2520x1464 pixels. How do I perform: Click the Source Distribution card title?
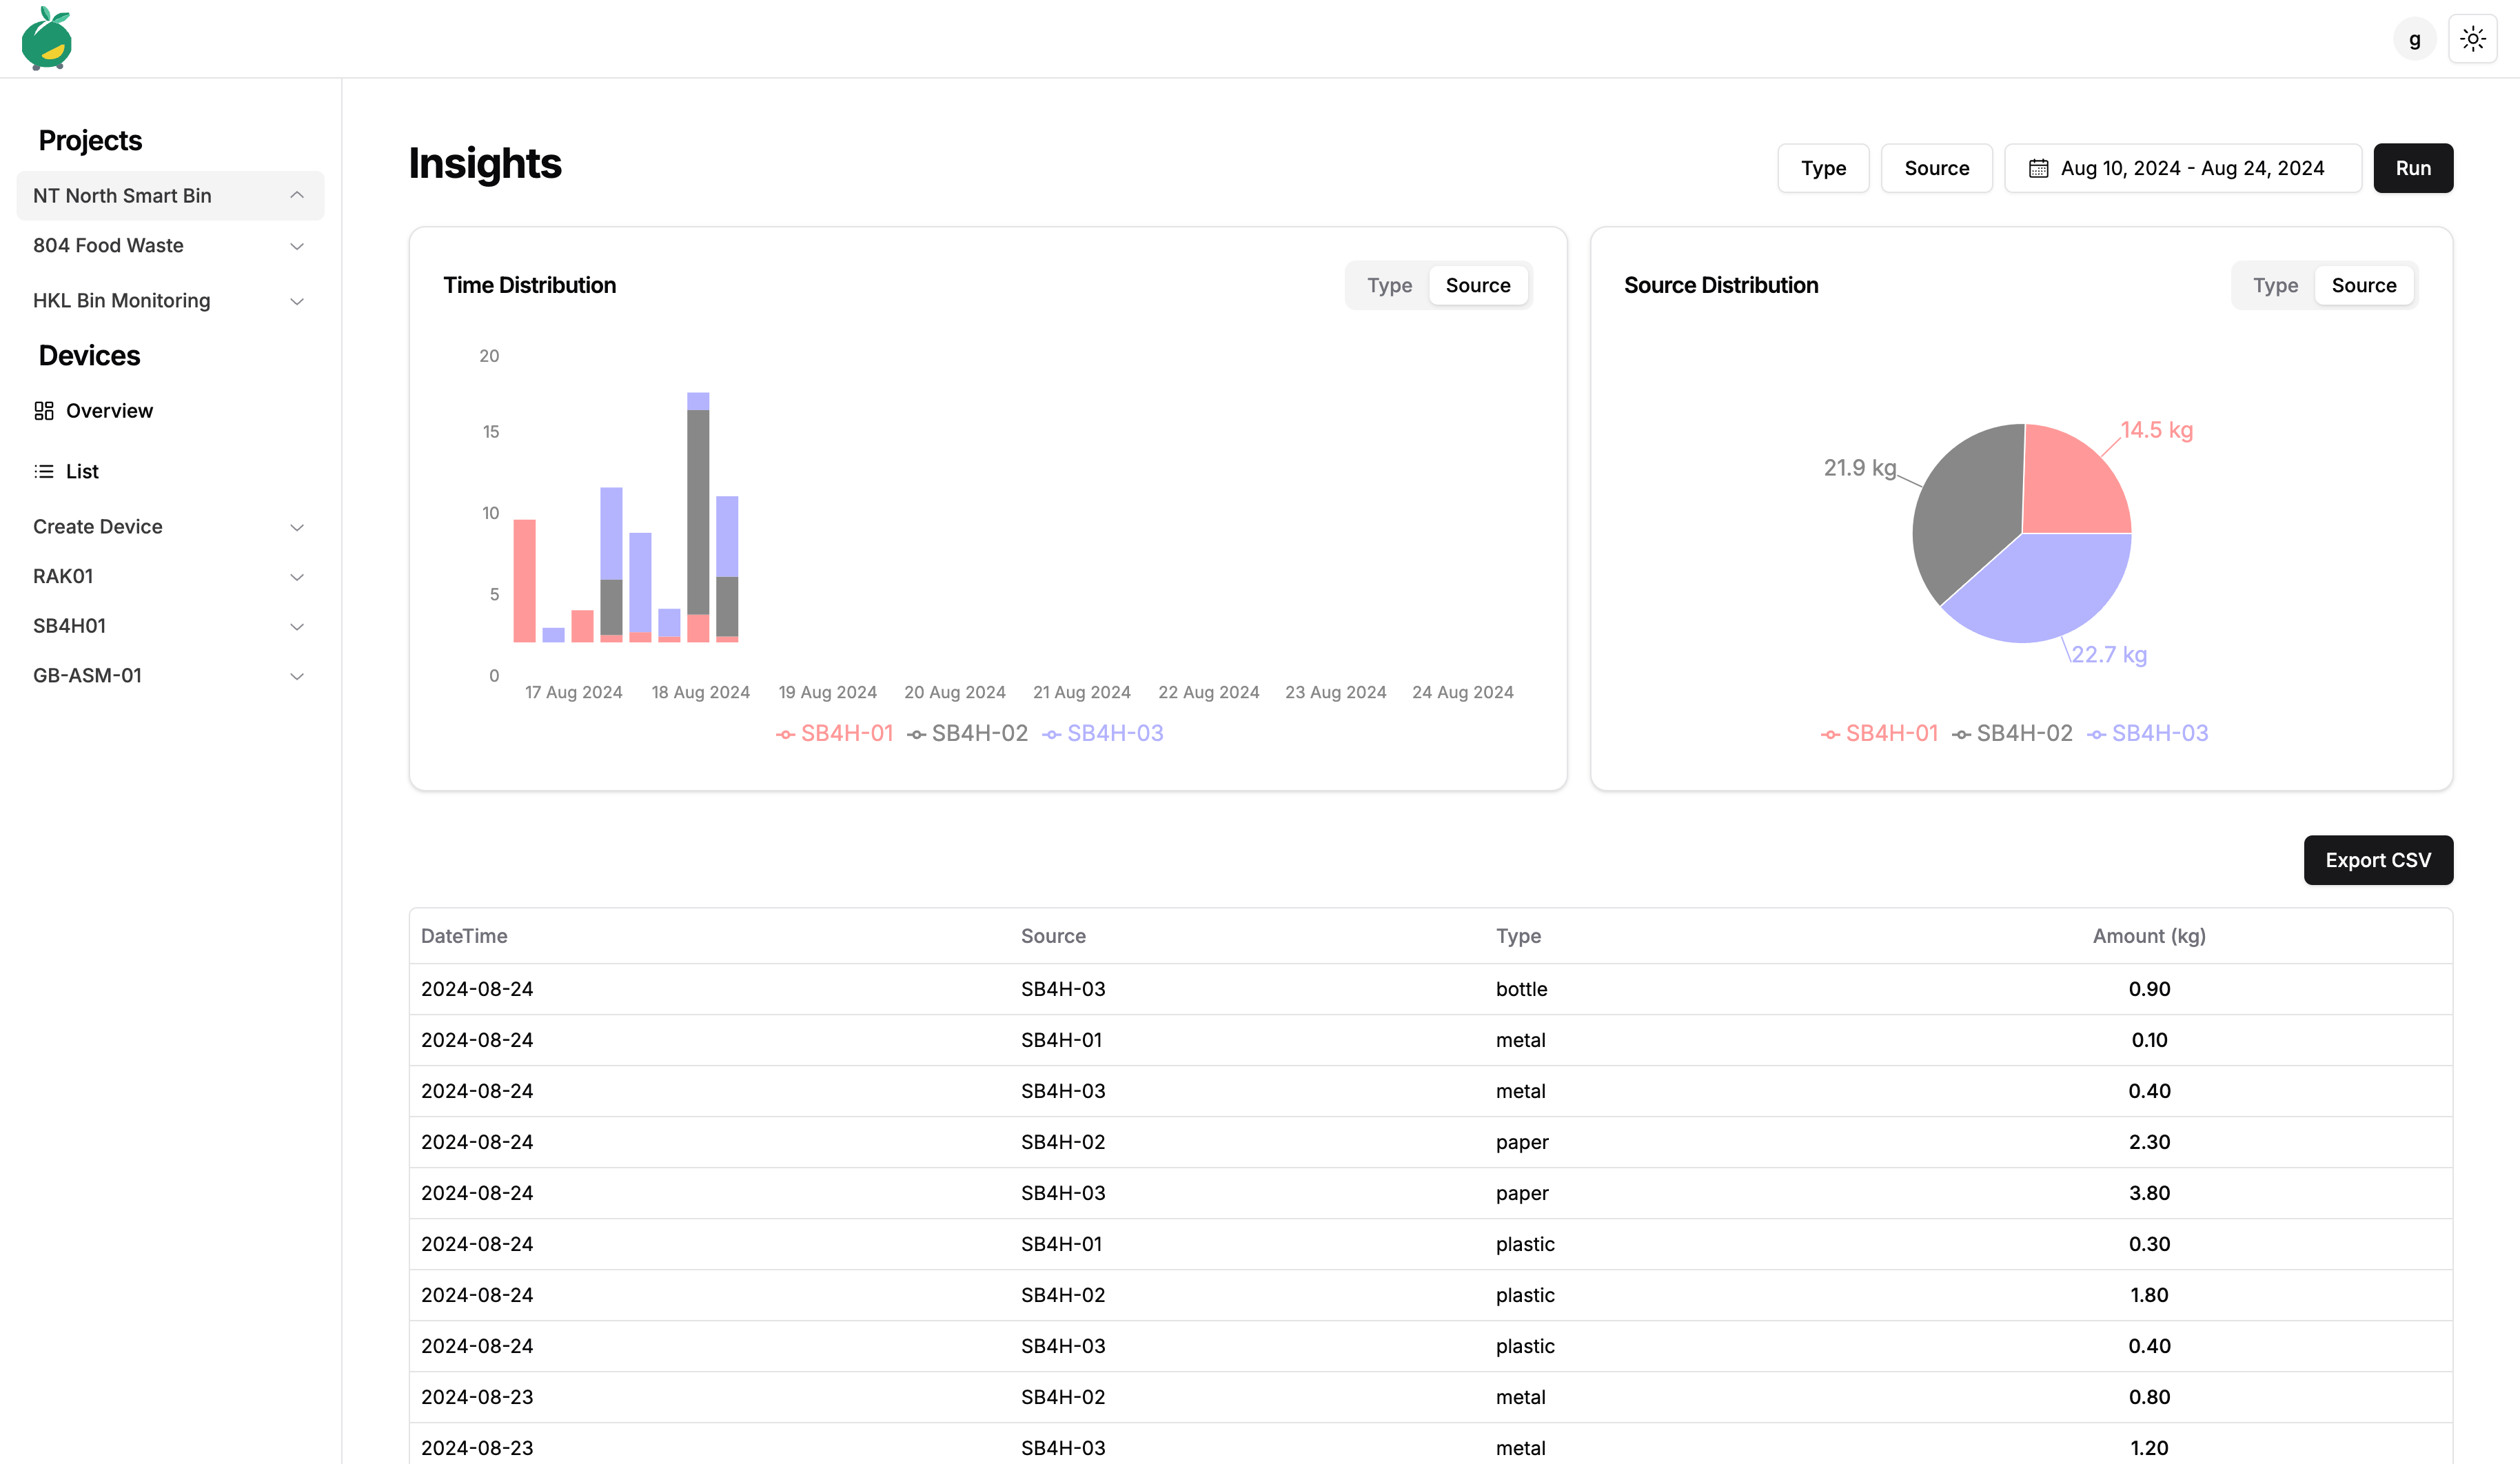(x=1721, y=285)
